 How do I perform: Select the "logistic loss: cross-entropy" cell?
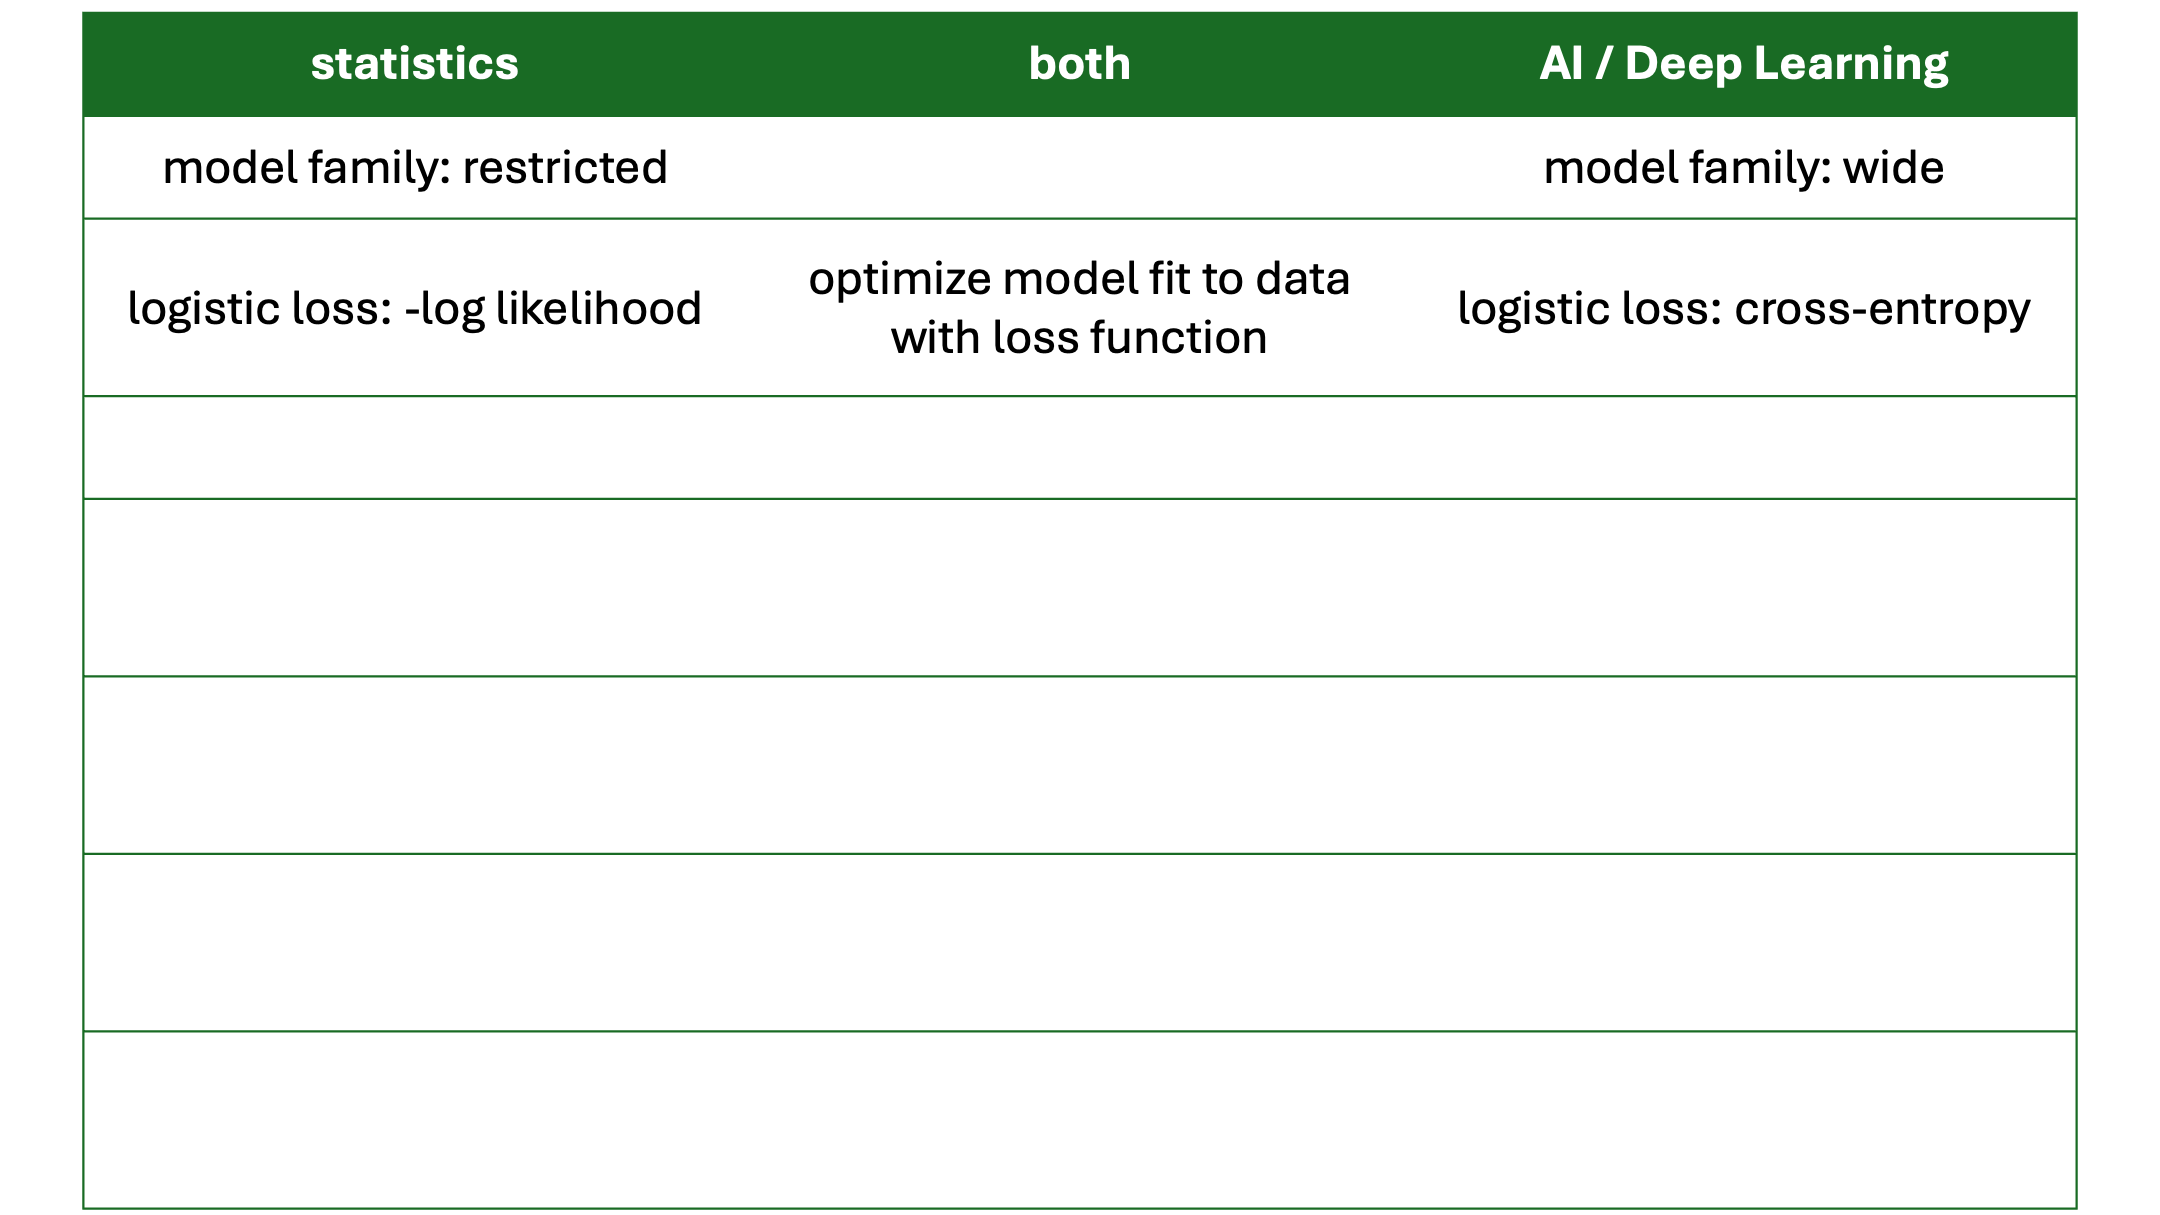tap(1743, 308)
